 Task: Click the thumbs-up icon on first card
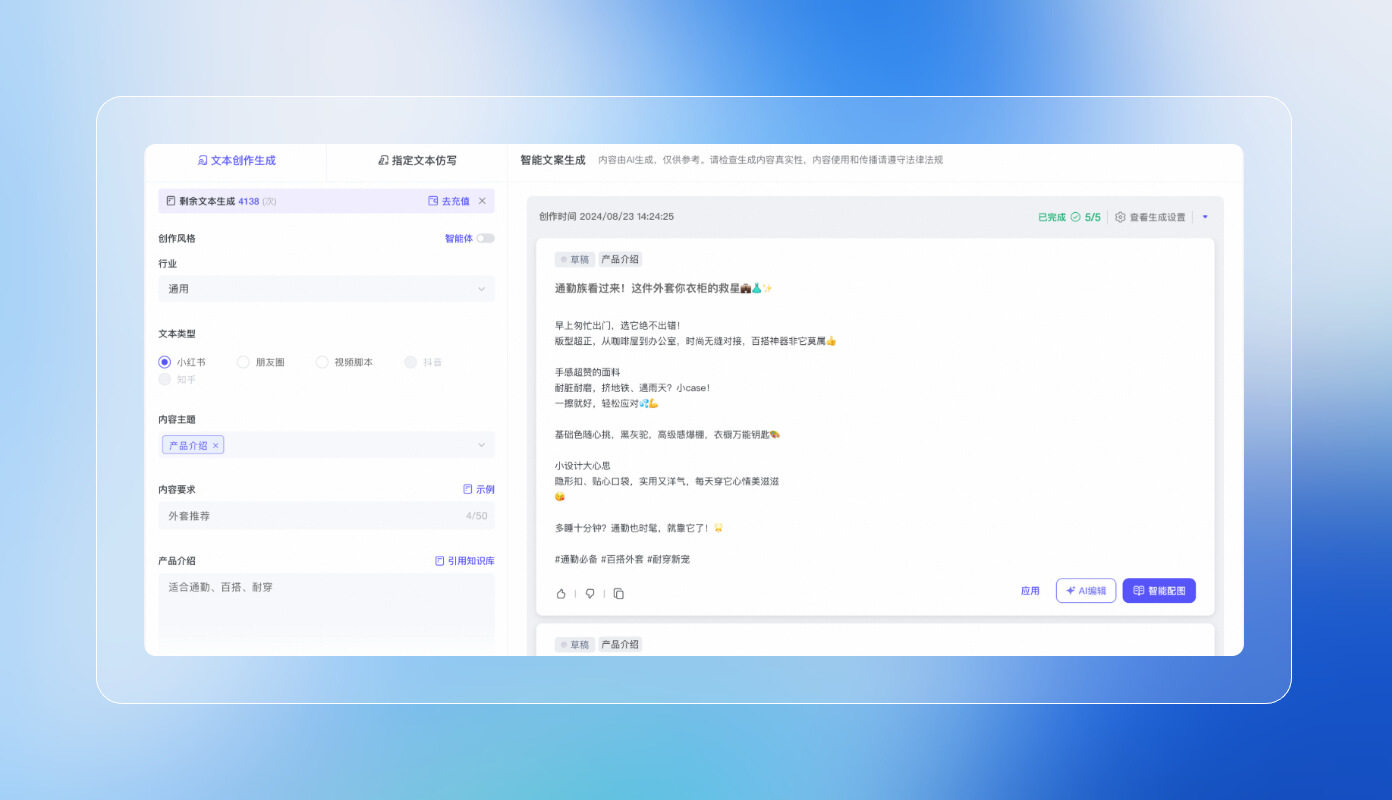click(x=561, y=593)
